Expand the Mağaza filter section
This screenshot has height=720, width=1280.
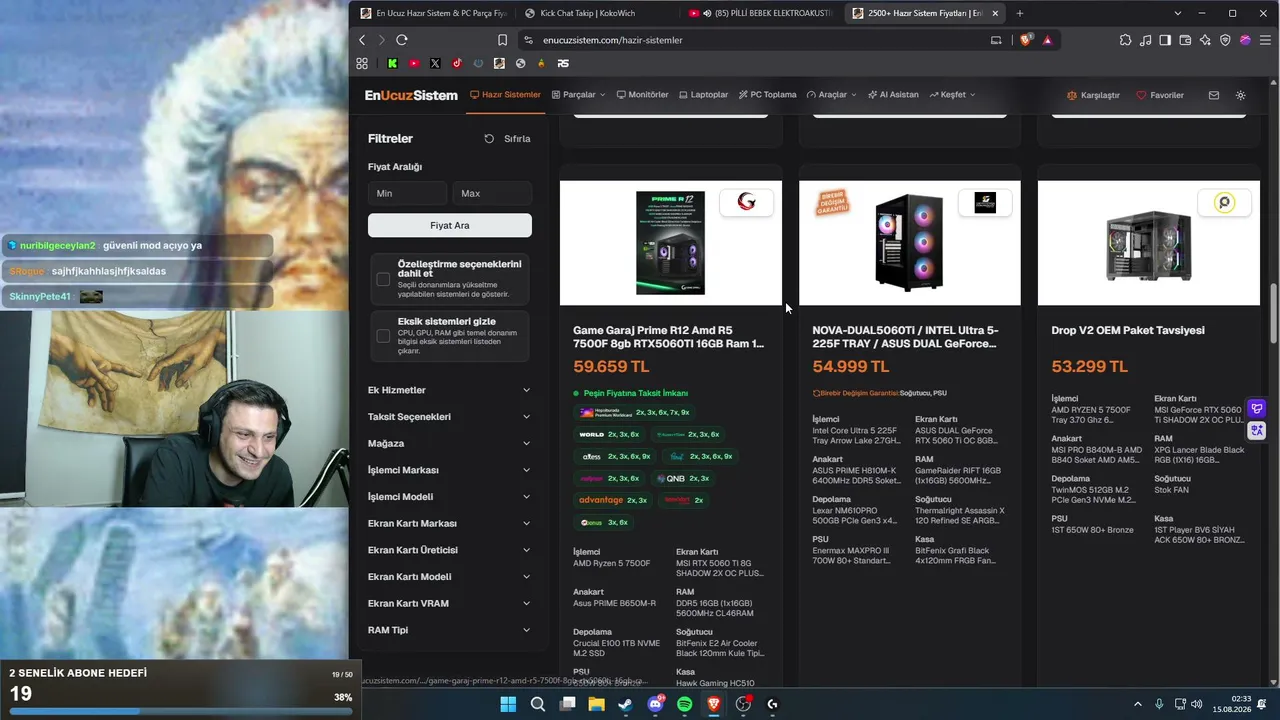point(449,443)
